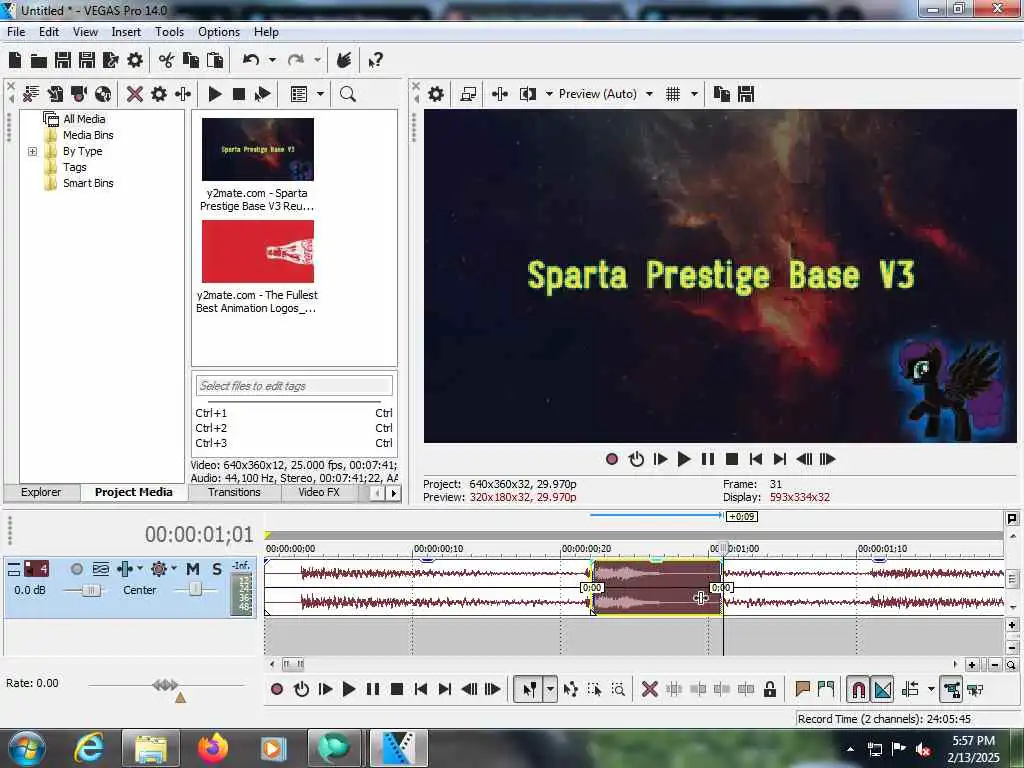This screenshot has width=1024, height=768.
Task: Click the playback Rate slider
Action: tap(165, 685)
